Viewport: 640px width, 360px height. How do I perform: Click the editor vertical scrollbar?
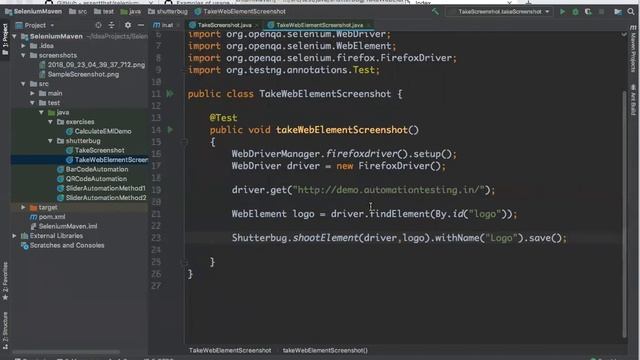624,214
